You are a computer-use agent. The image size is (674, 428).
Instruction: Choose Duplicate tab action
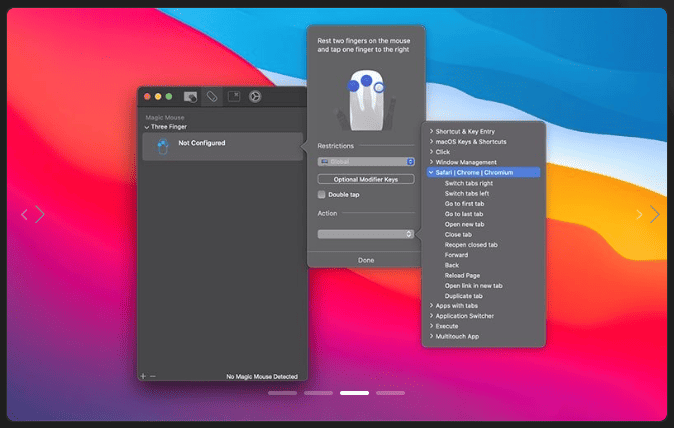tap(463, 296)
